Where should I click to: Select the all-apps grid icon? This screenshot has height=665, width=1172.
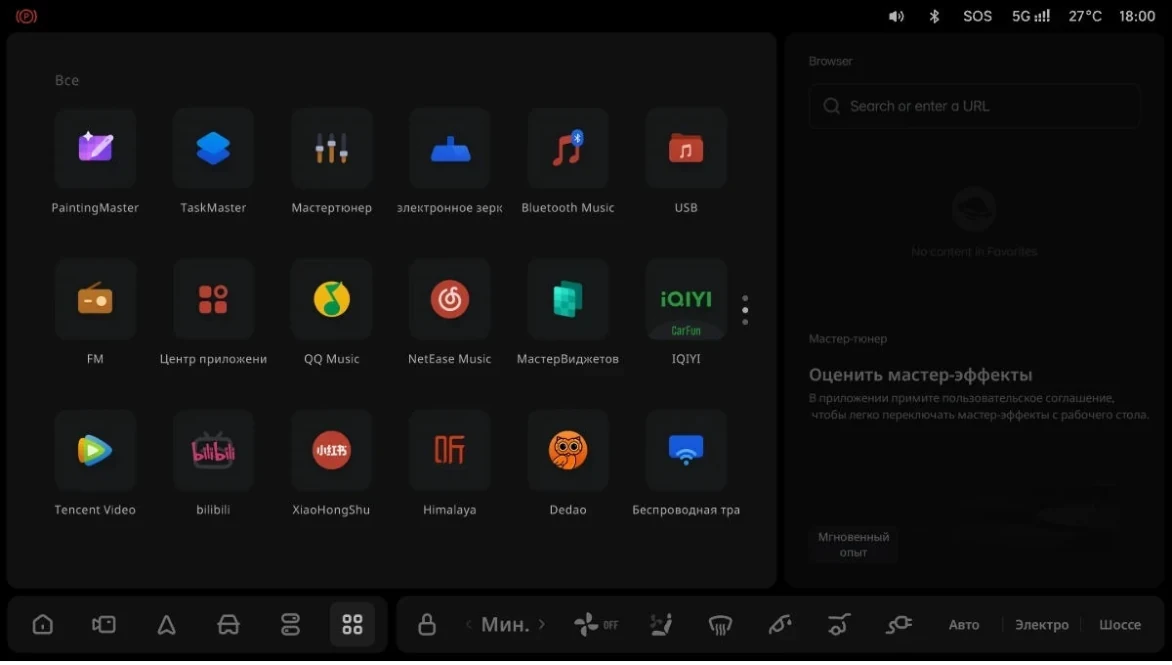click(x=352, y=624)
